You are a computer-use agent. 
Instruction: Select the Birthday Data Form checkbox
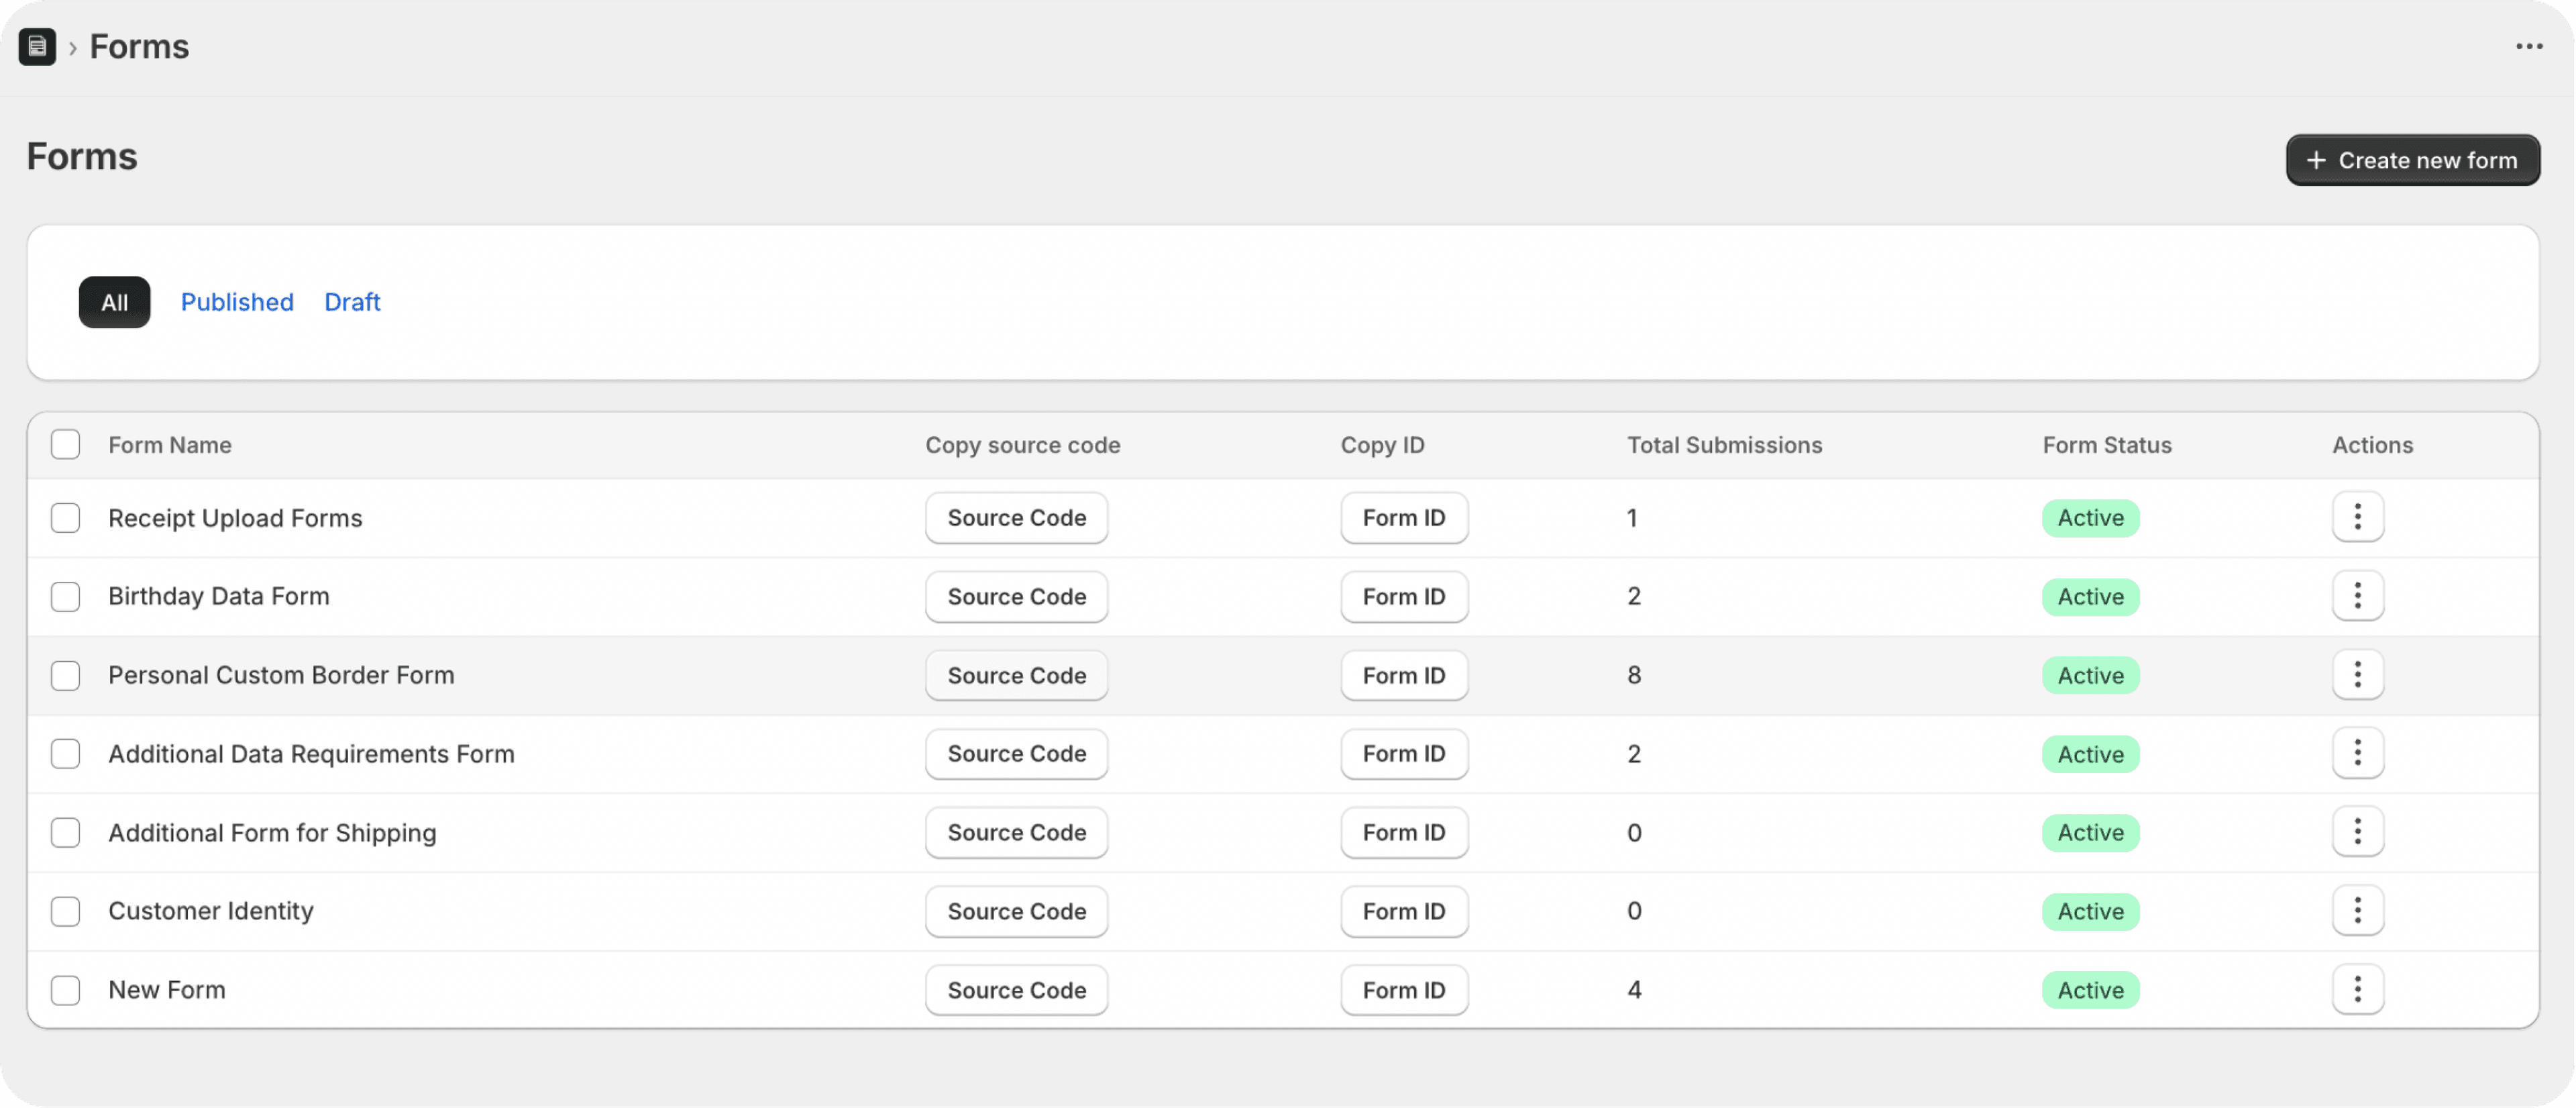coord(65,596)
